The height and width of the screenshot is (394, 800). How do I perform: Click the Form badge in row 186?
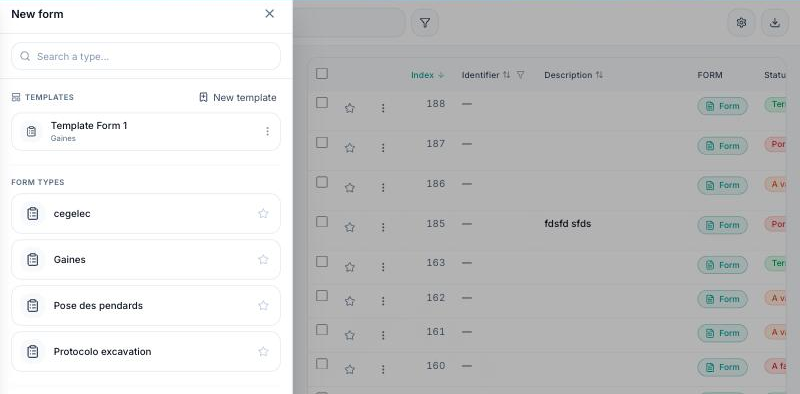[x=722, y=185]
